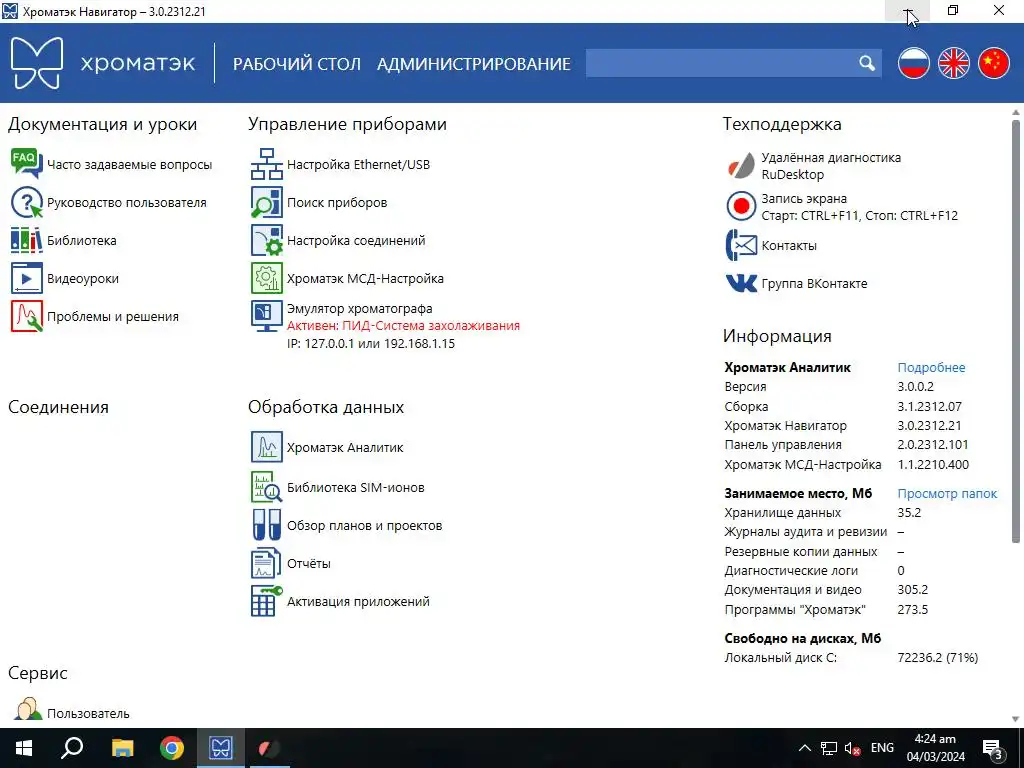1024x768 pixels.
Task: Open File Explorer from the taskbar
Action: coord(122,748)
